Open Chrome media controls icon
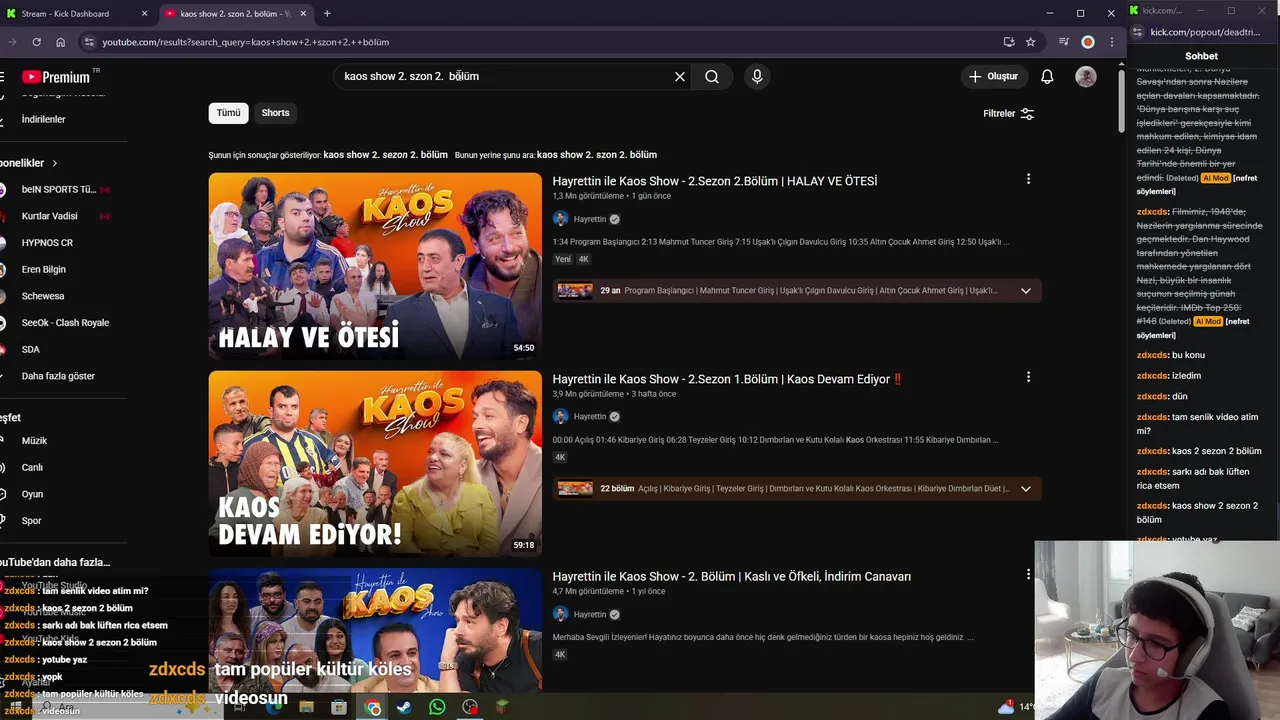 [1064, 42]
